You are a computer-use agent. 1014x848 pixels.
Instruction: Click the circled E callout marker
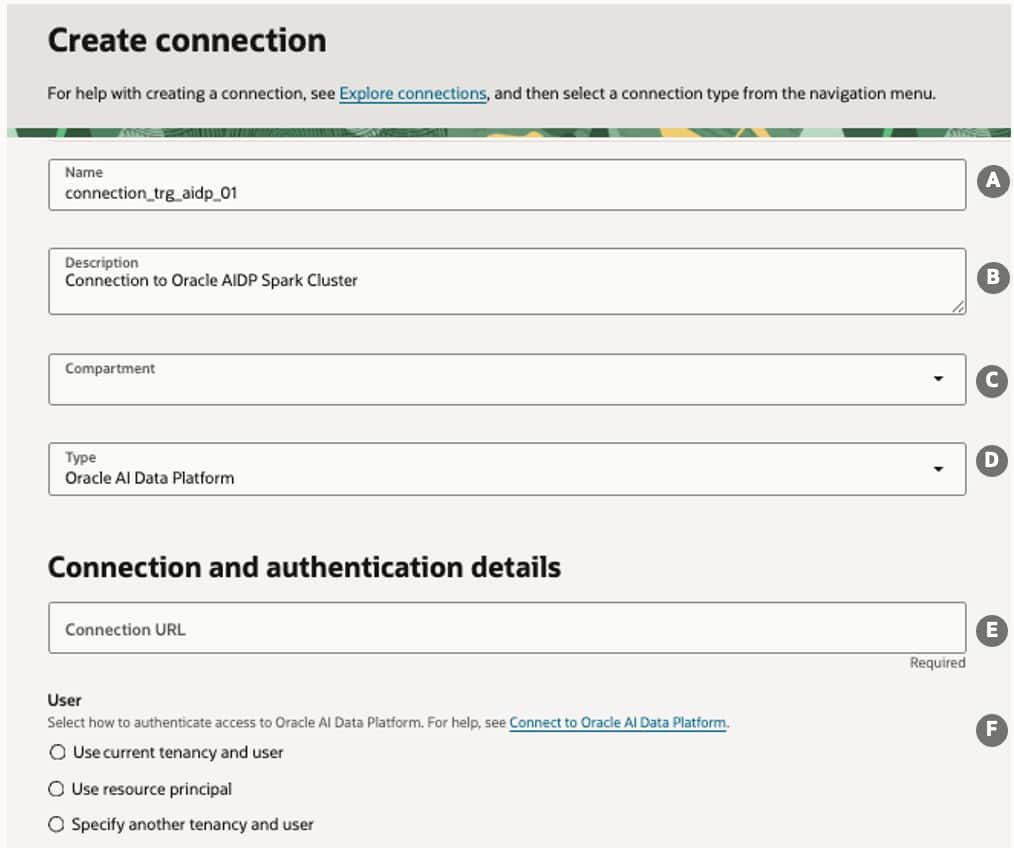click(x=991, y=630)
